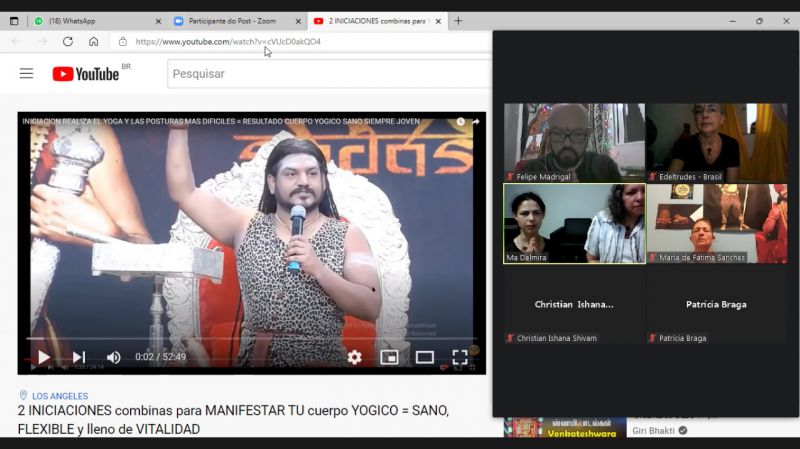Play the YouTube video
This screenshot has height=449, width=800.
(x=44, y=357)
